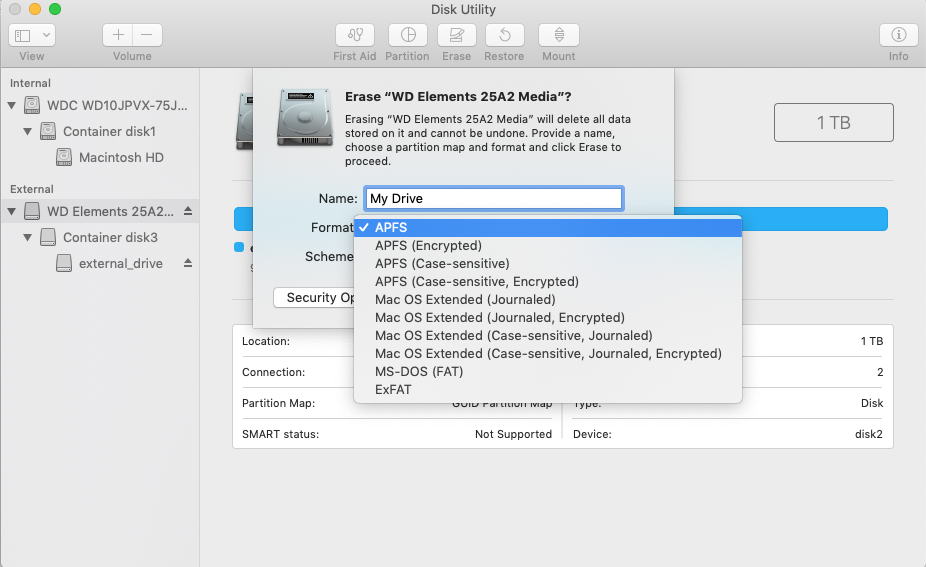Click the Security Options button
Viewport: 926px width, 567px height.
pyautogui.click(x=314, y=298)
